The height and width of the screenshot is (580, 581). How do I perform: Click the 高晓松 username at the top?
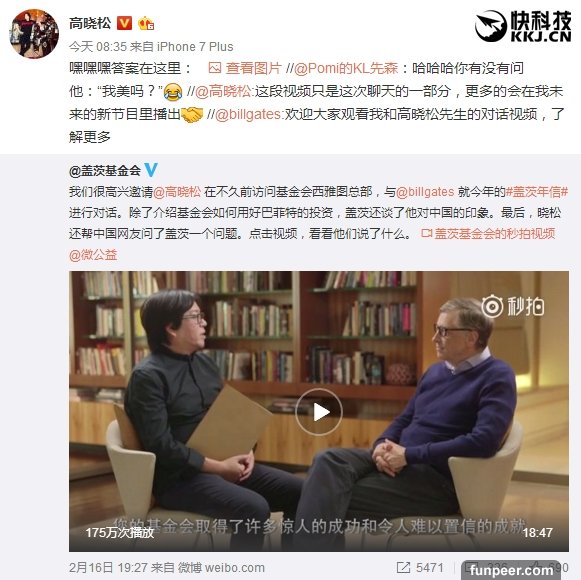90,23
